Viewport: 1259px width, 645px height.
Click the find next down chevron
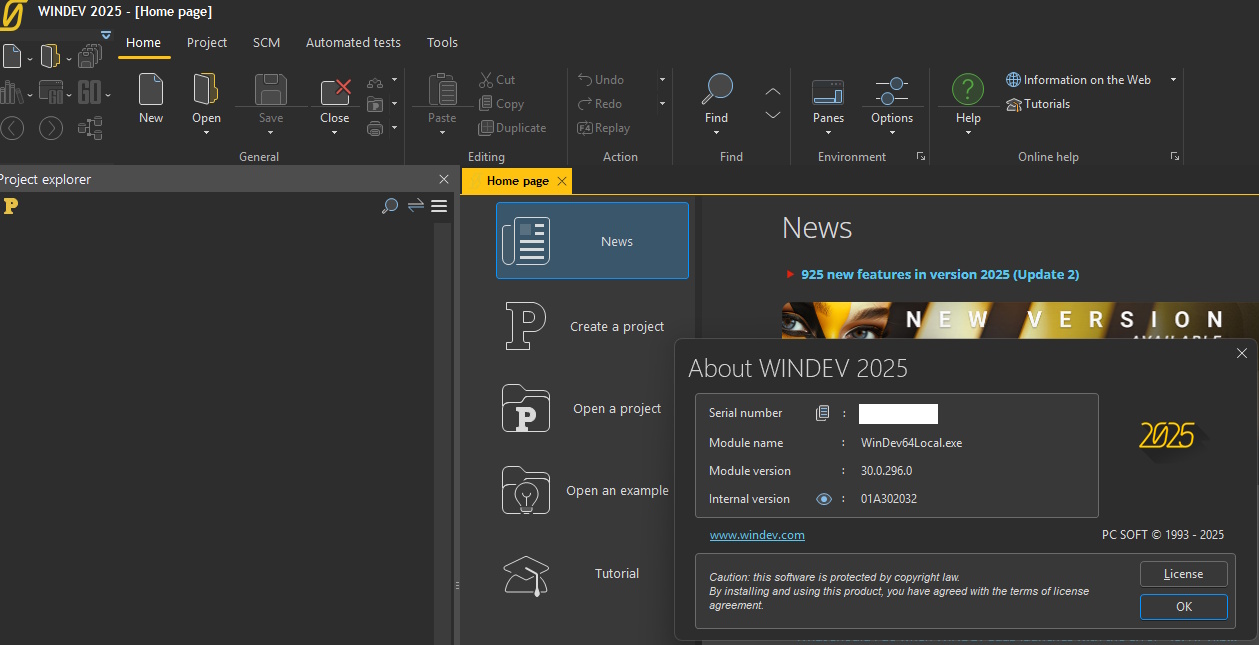tap(773, 115)
